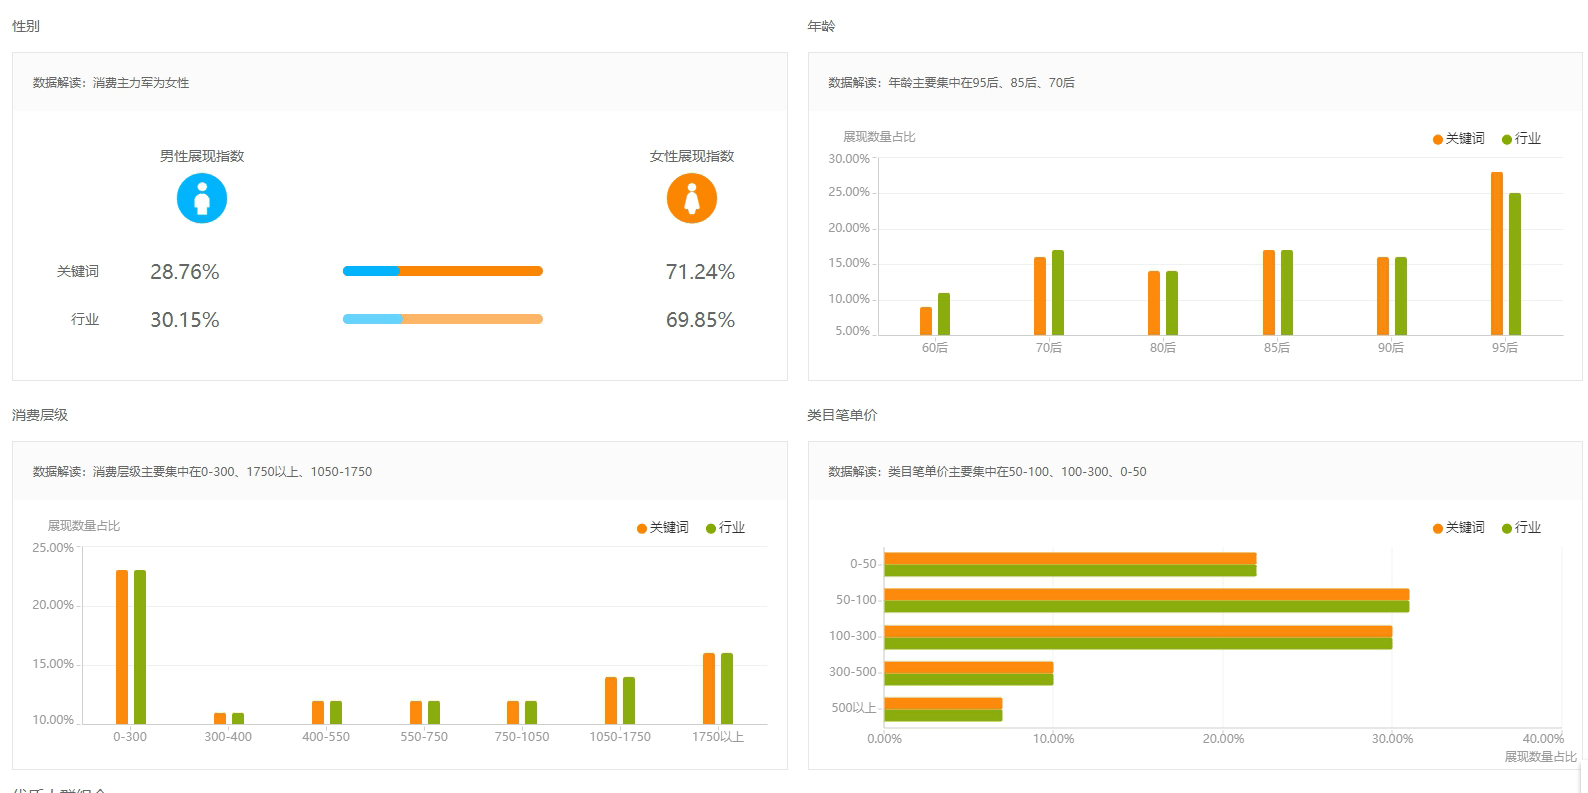Click the orange 50-100 price bar
1588x793 pixels.
click(x=1146, y=595)
